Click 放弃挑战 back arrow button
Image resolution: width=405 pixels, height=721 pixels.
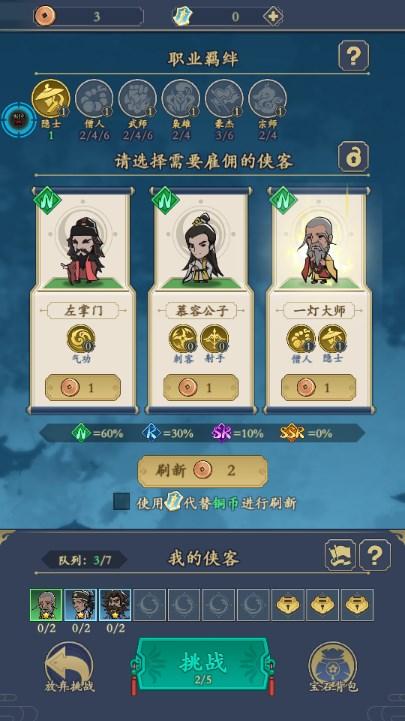pyautogui.click(x=69, y=667)
